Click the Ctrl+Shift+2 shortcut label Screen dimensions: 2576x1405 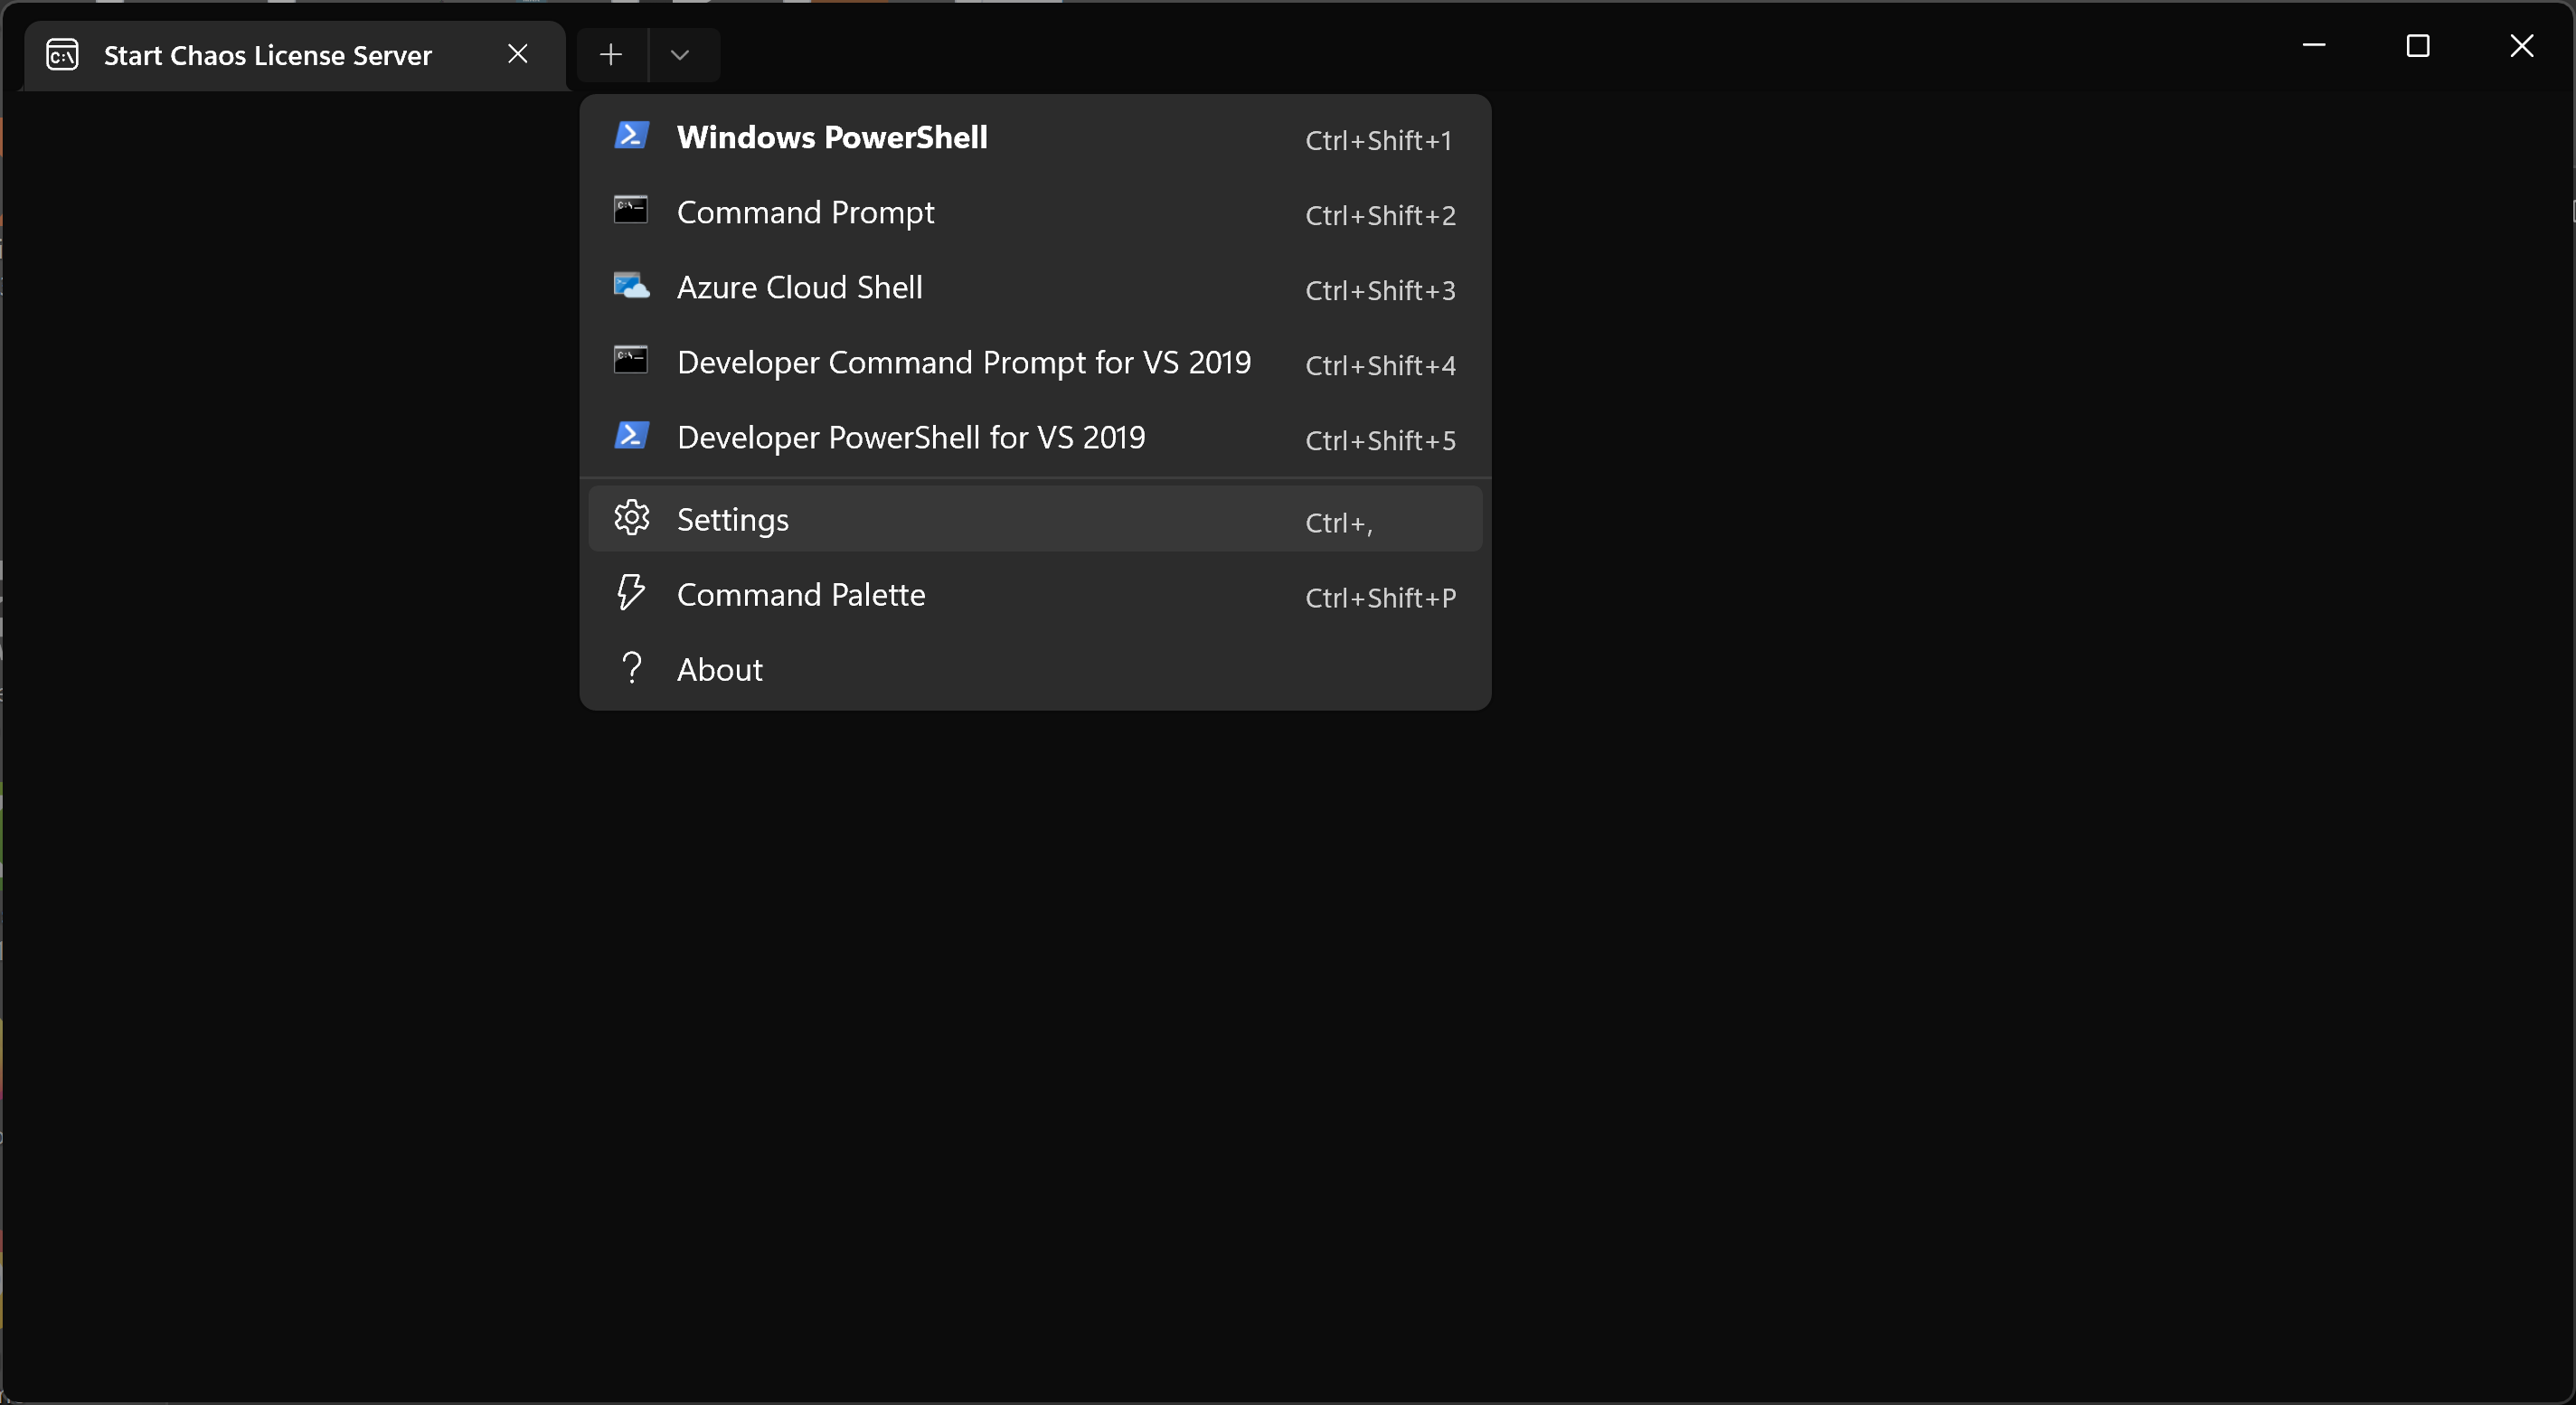pyautogui.click(x=1380, y=215)
